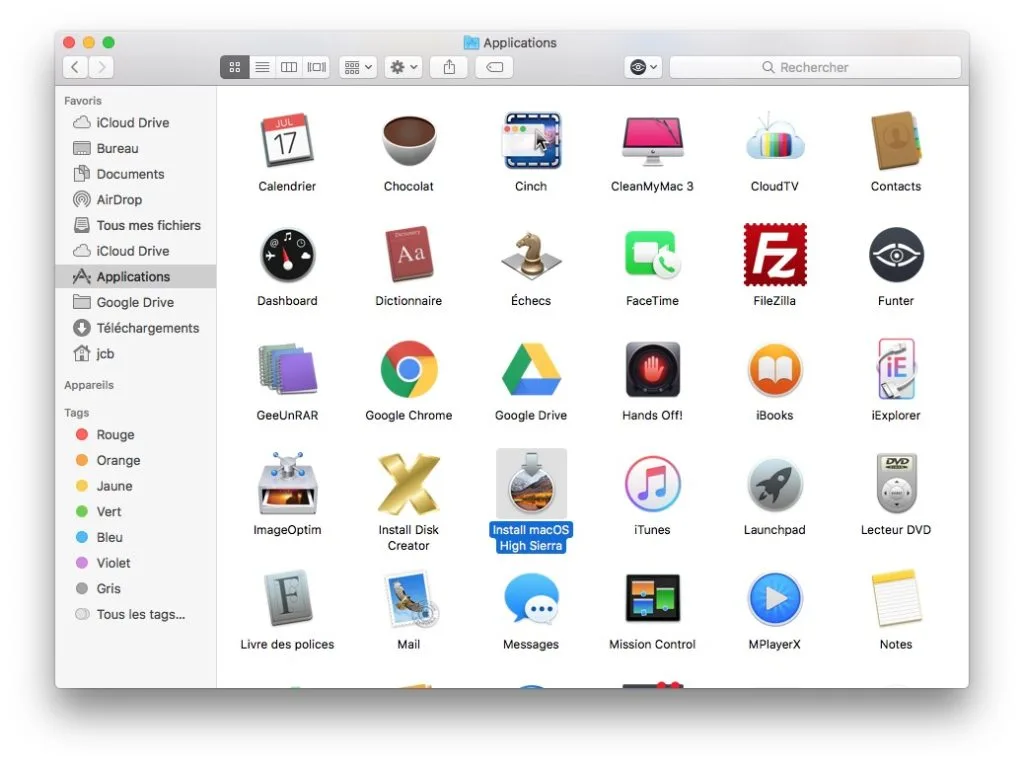
Task: Open Tous mes fichiers in sidebar
Action: pyautogui.click(x=135, y=225)
